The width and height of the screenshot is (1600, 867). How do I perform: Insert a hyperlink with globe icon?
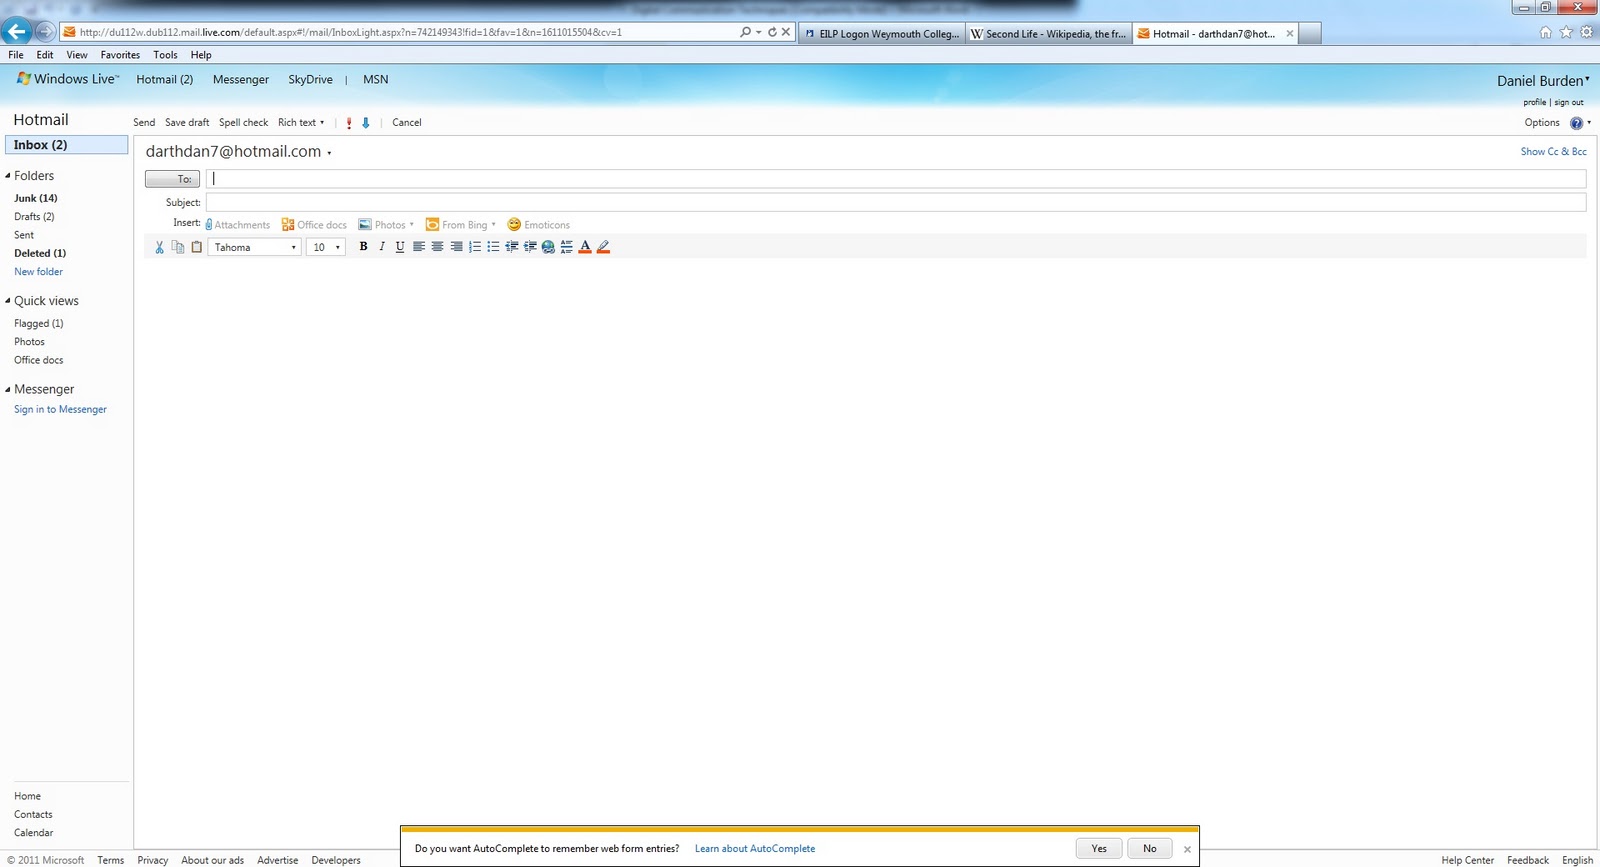(548, 247)
